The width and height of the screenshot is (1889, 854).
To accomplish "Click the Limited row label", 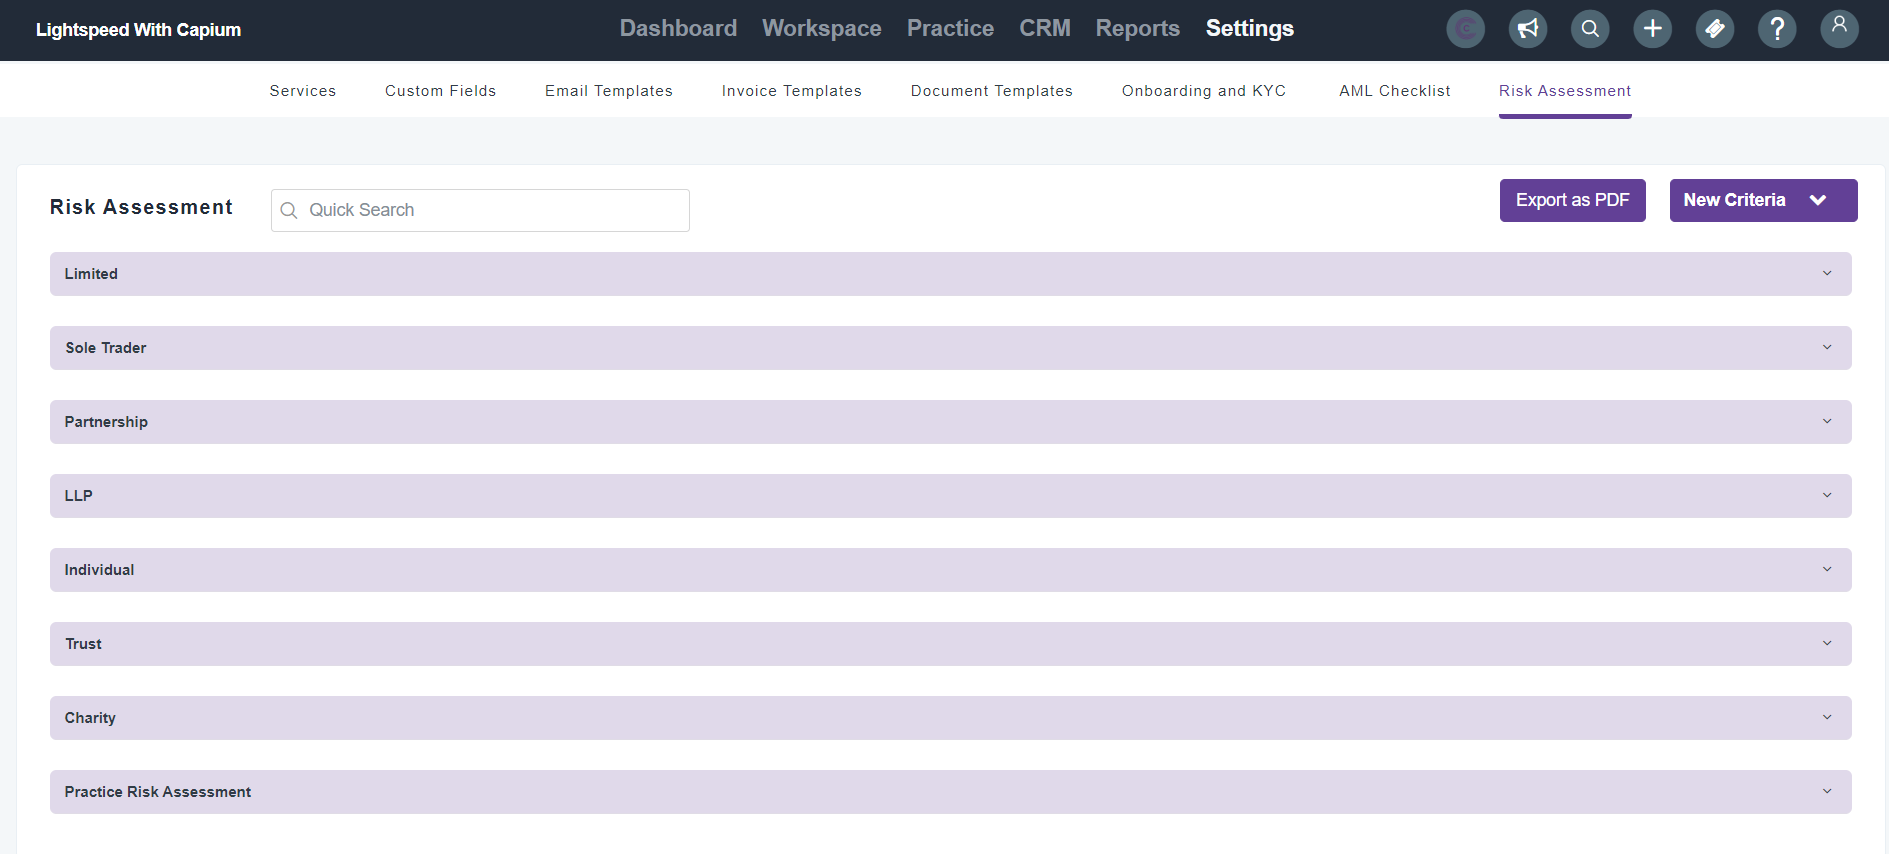I will (91, 274).
